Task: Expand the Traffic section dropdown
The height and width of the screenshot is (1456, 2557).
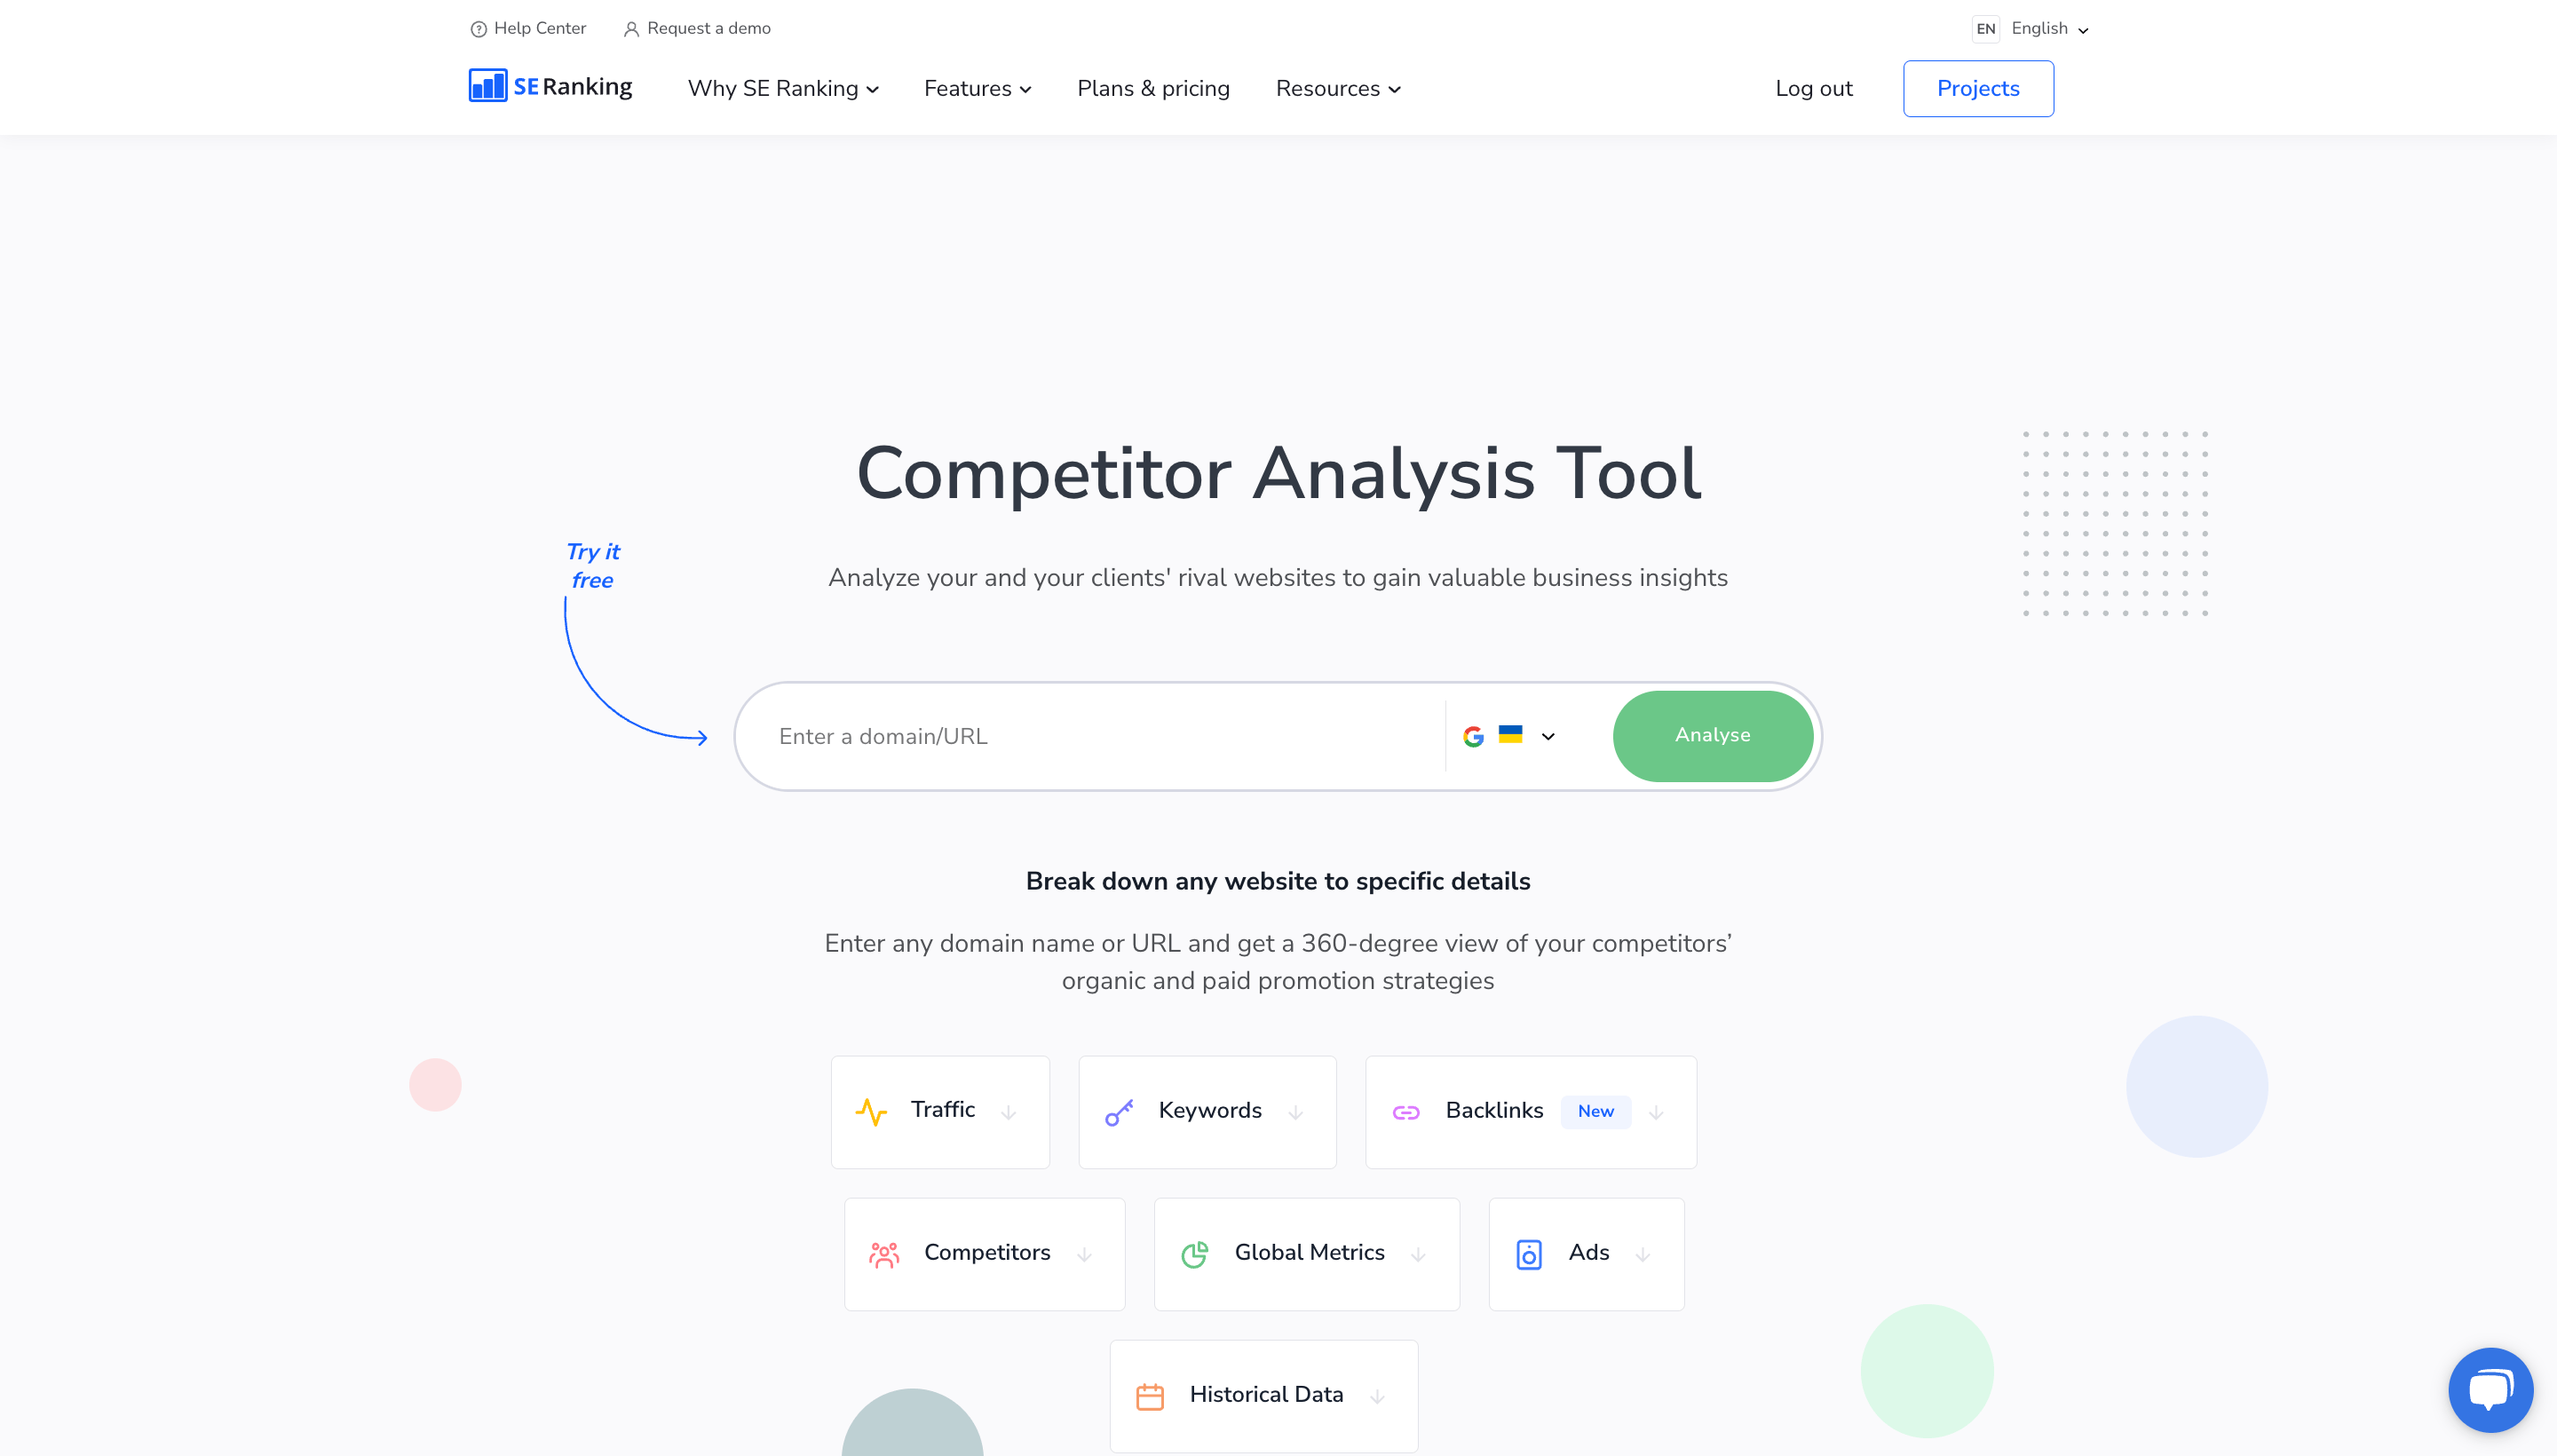Action: point(1011,1110)
